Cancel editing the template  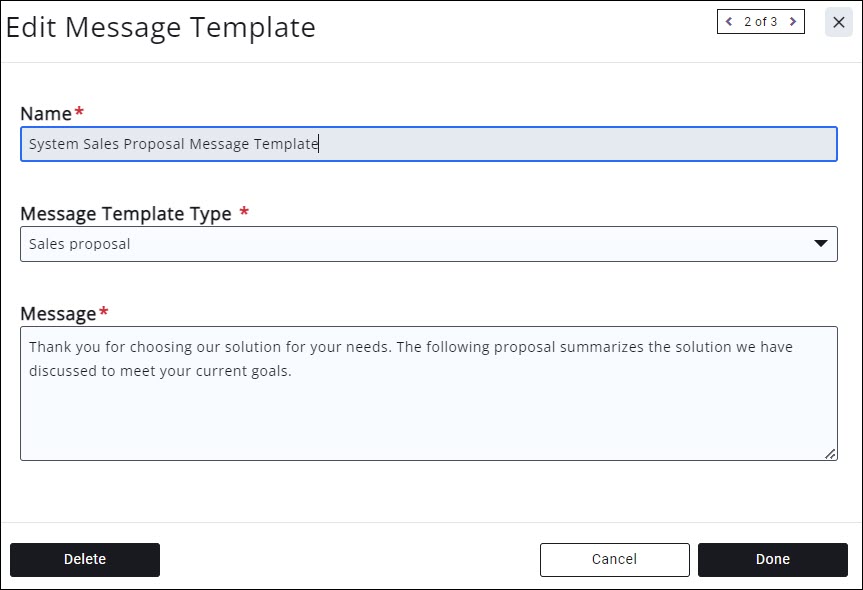(x=614, y=560)
